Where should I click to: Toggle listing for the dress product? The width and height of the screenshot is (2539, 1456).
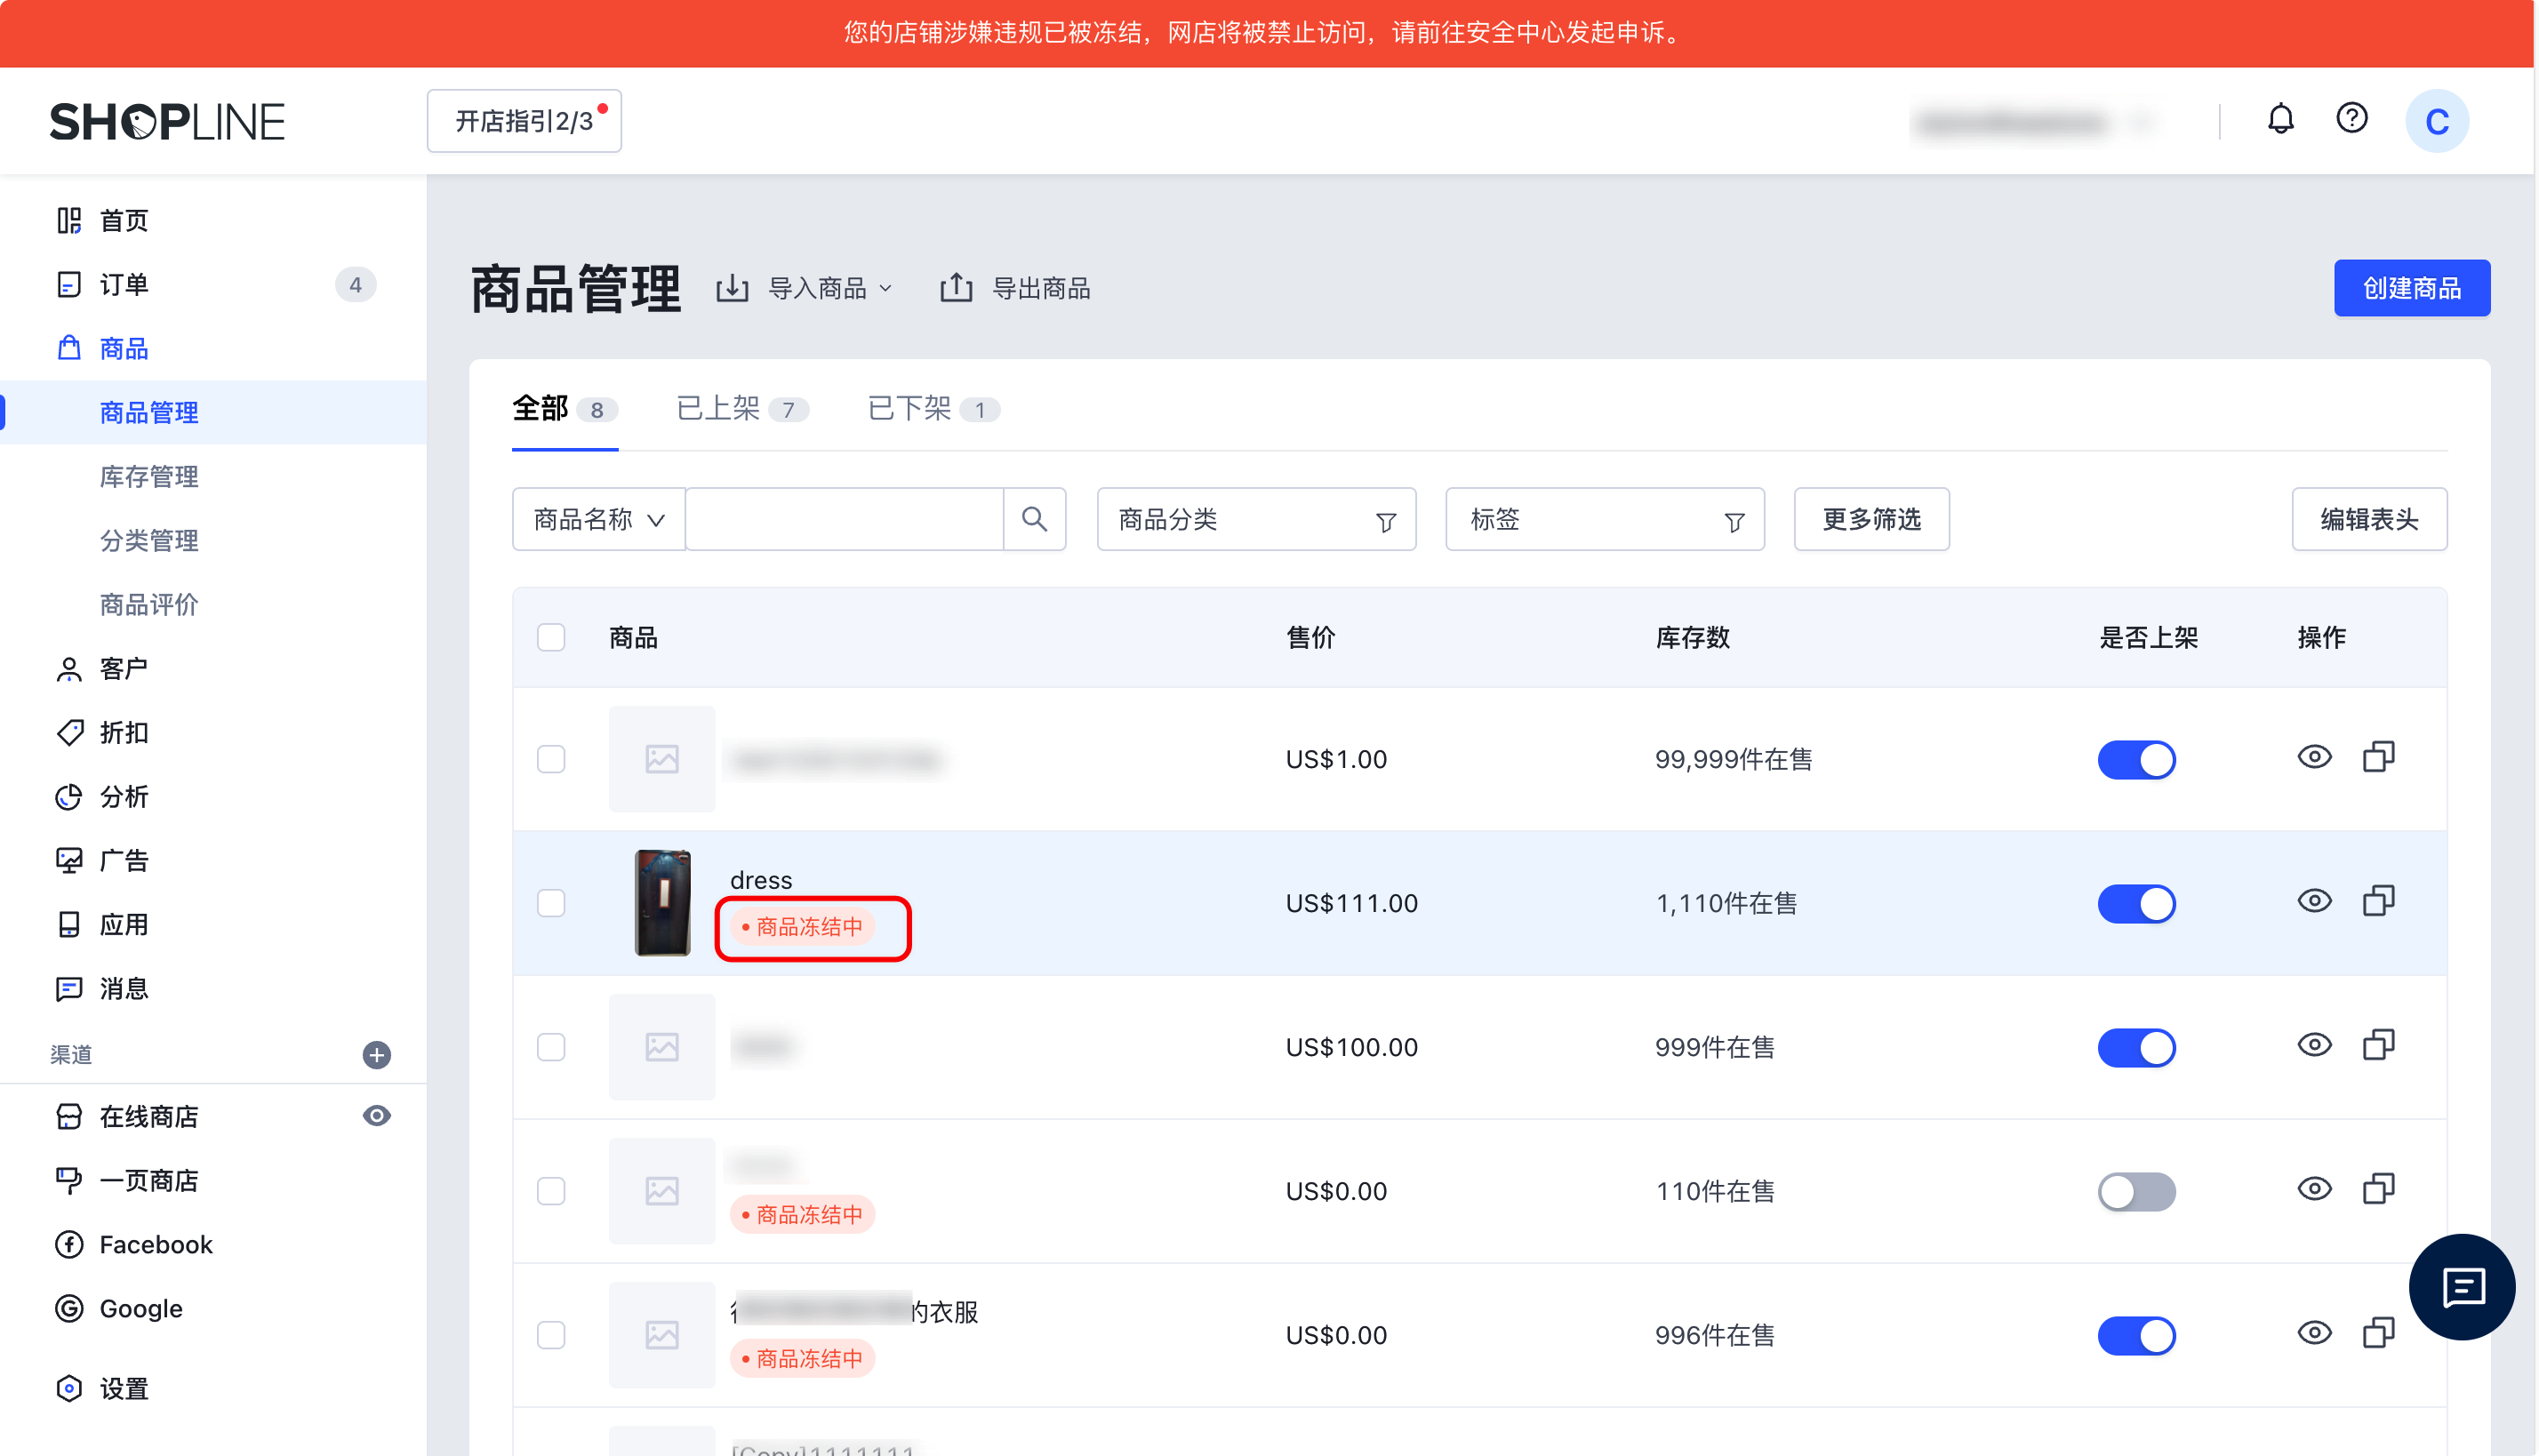click(2136, 903)
